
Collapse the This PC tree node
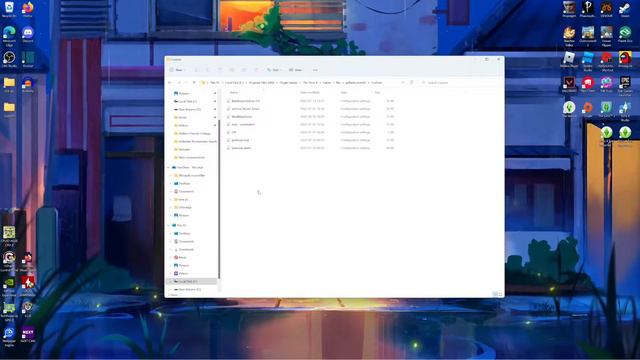169,225
